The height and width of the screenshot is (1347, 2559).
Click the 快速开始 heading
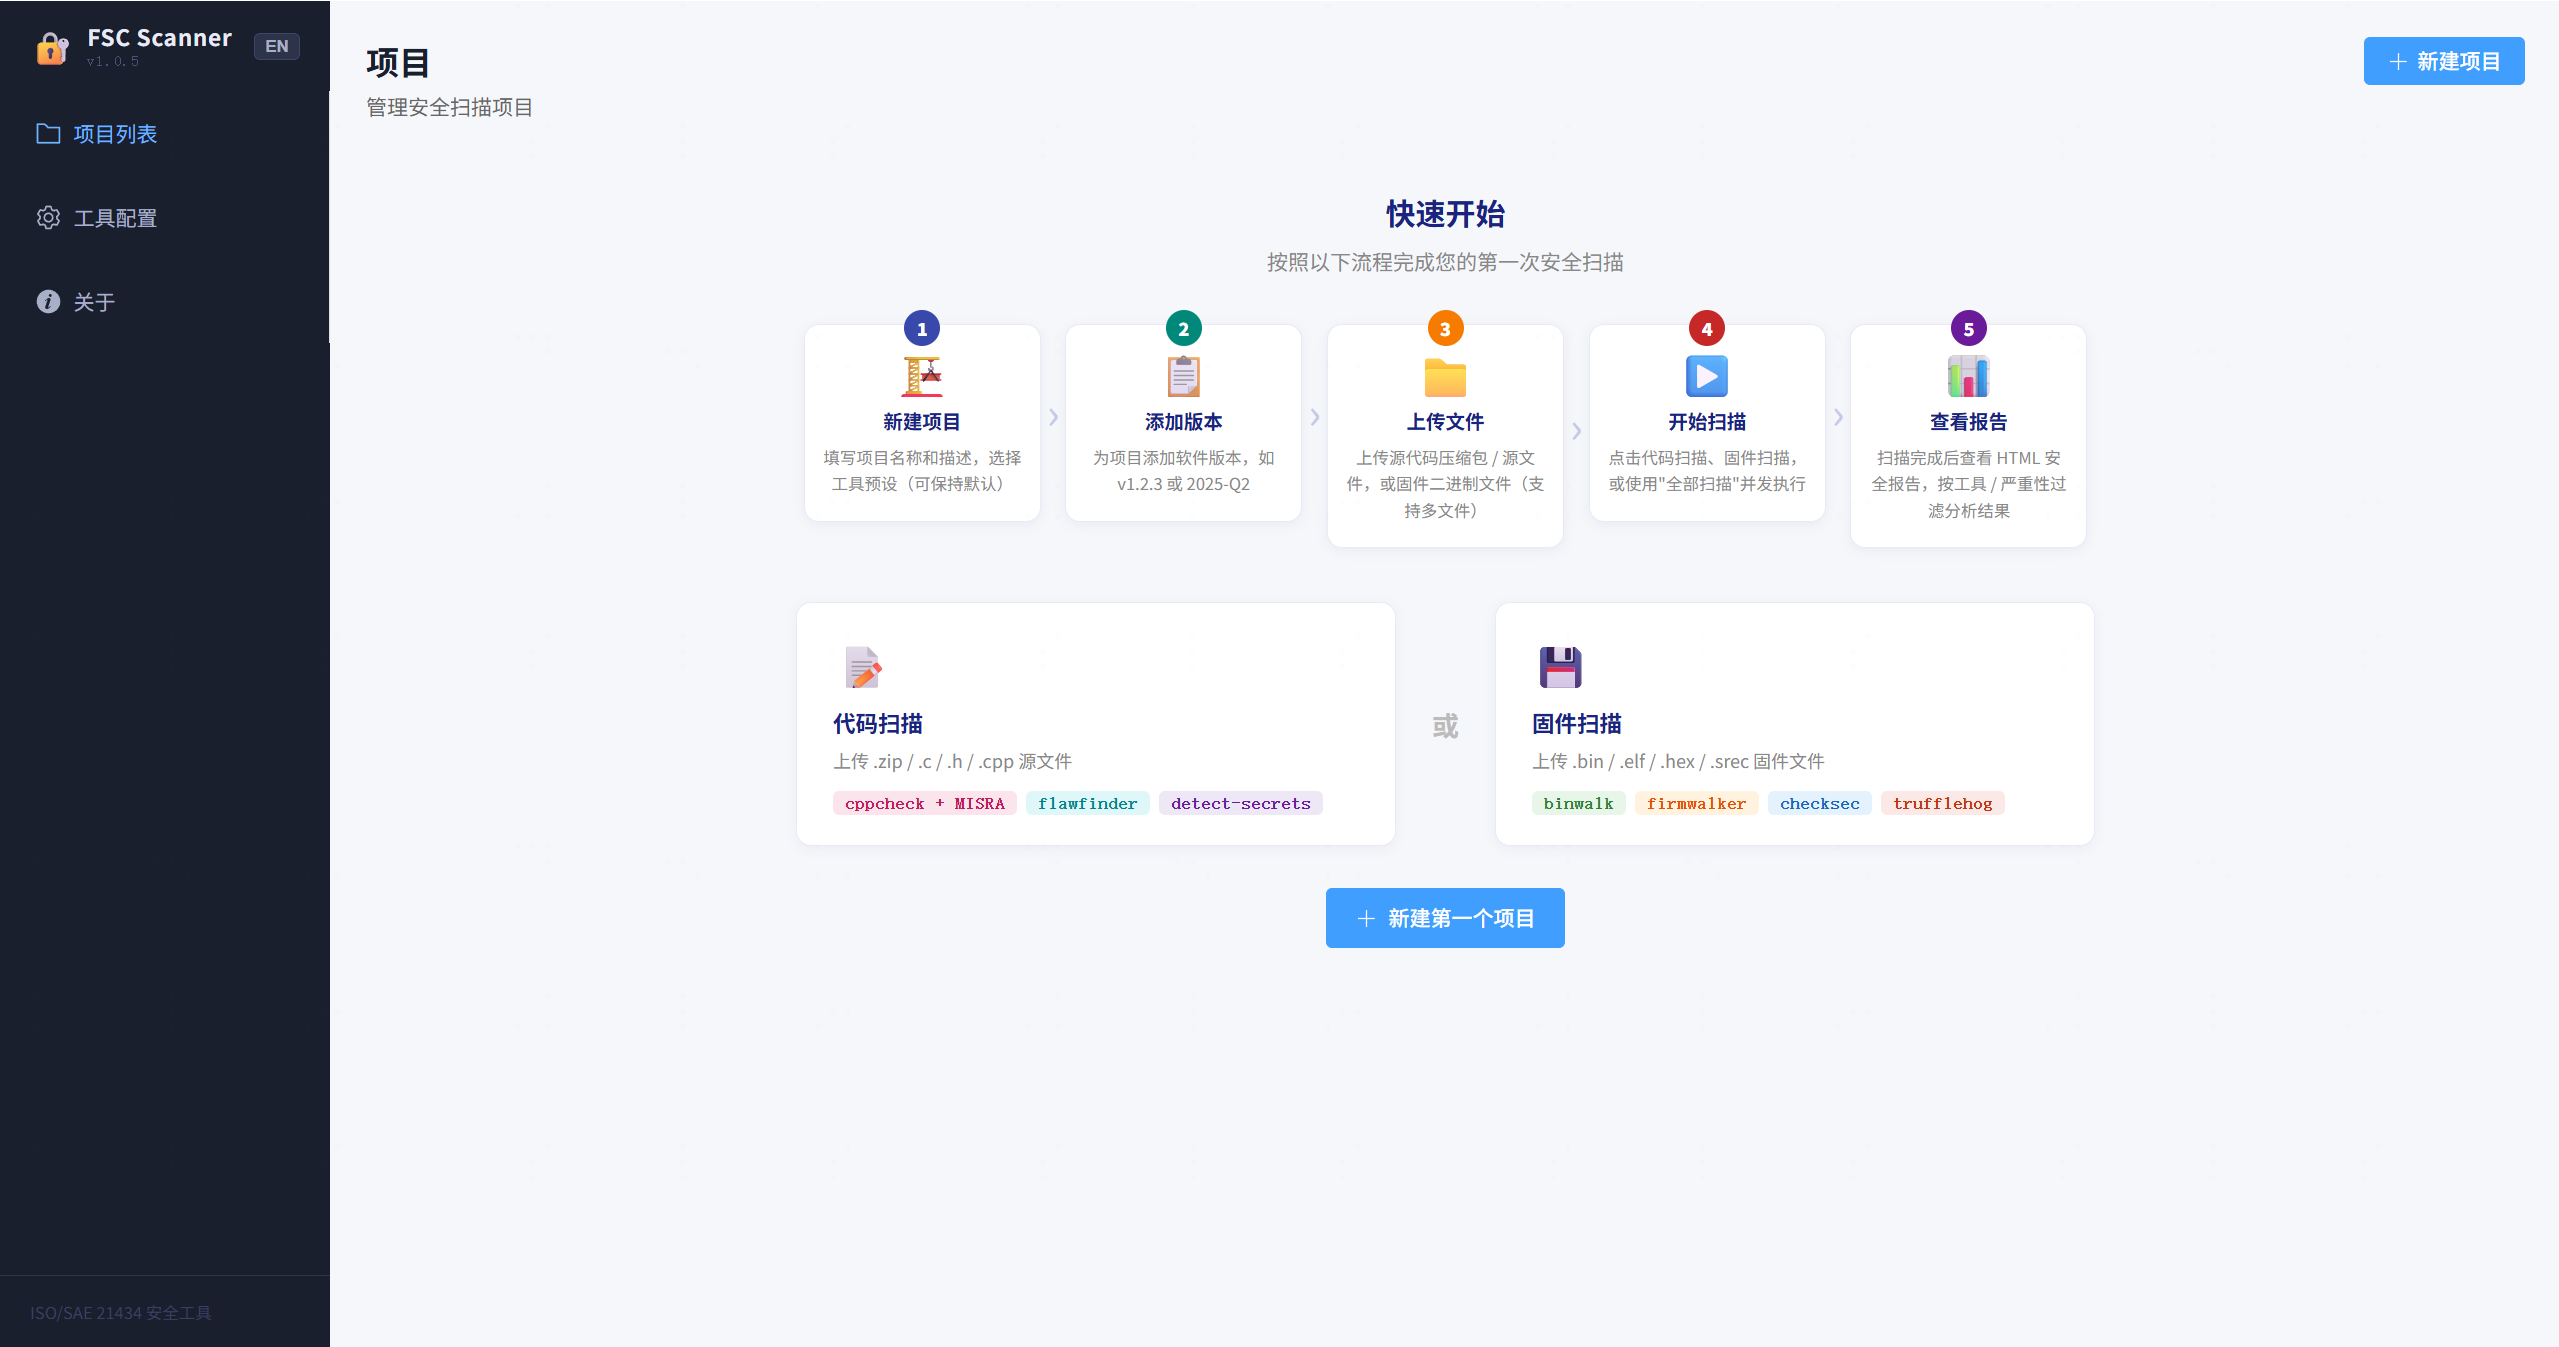[1445, 214]
